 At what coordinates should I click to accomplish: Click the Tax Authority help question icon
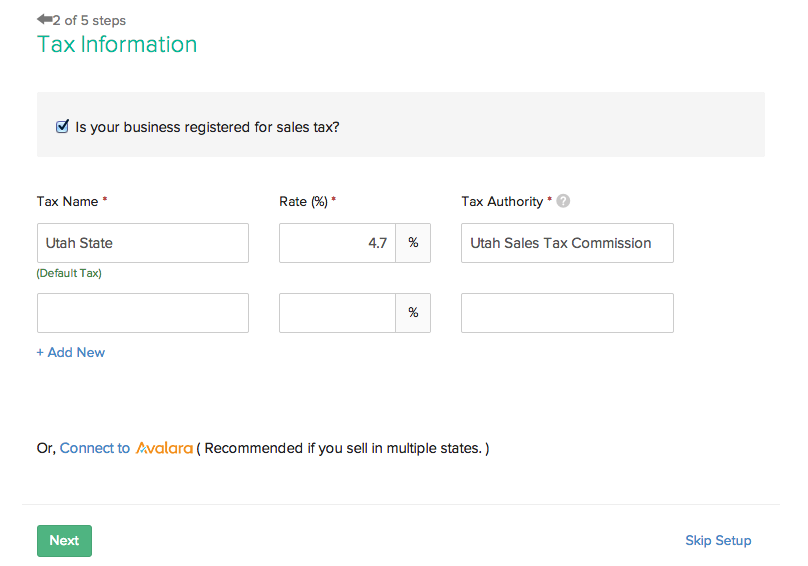point(564,201)
